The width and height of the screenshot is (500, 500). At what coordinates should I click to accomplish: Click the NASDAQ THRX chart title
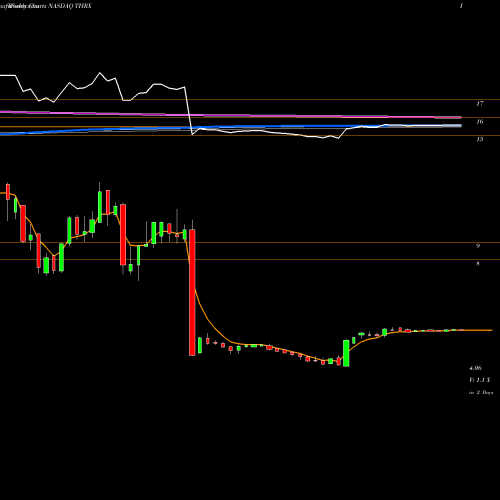70,6
